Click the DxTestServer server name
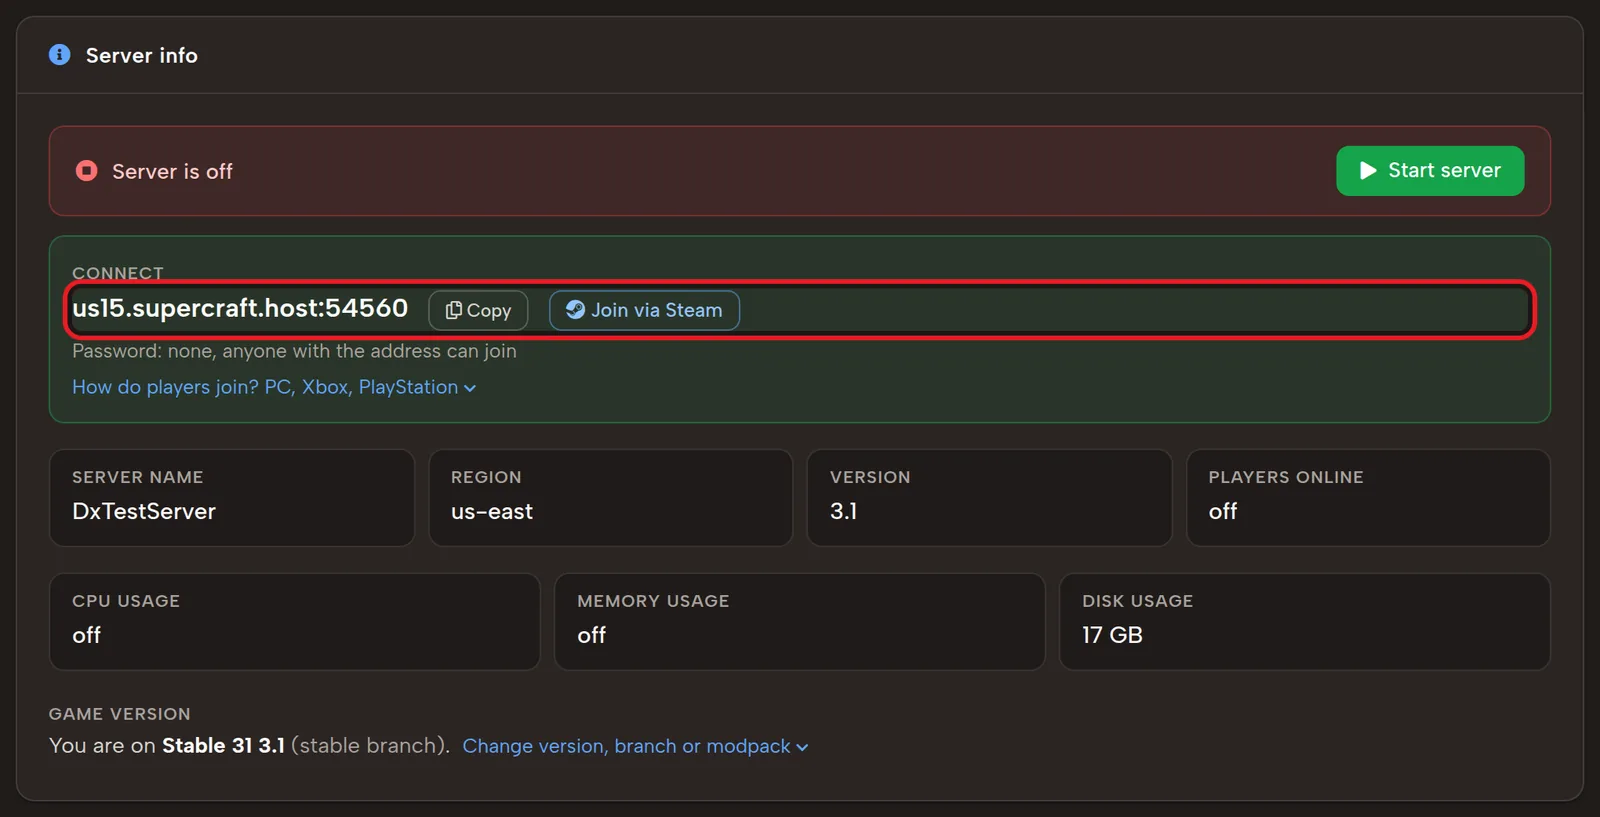1600x817 pixels. [x=144, y=511]
